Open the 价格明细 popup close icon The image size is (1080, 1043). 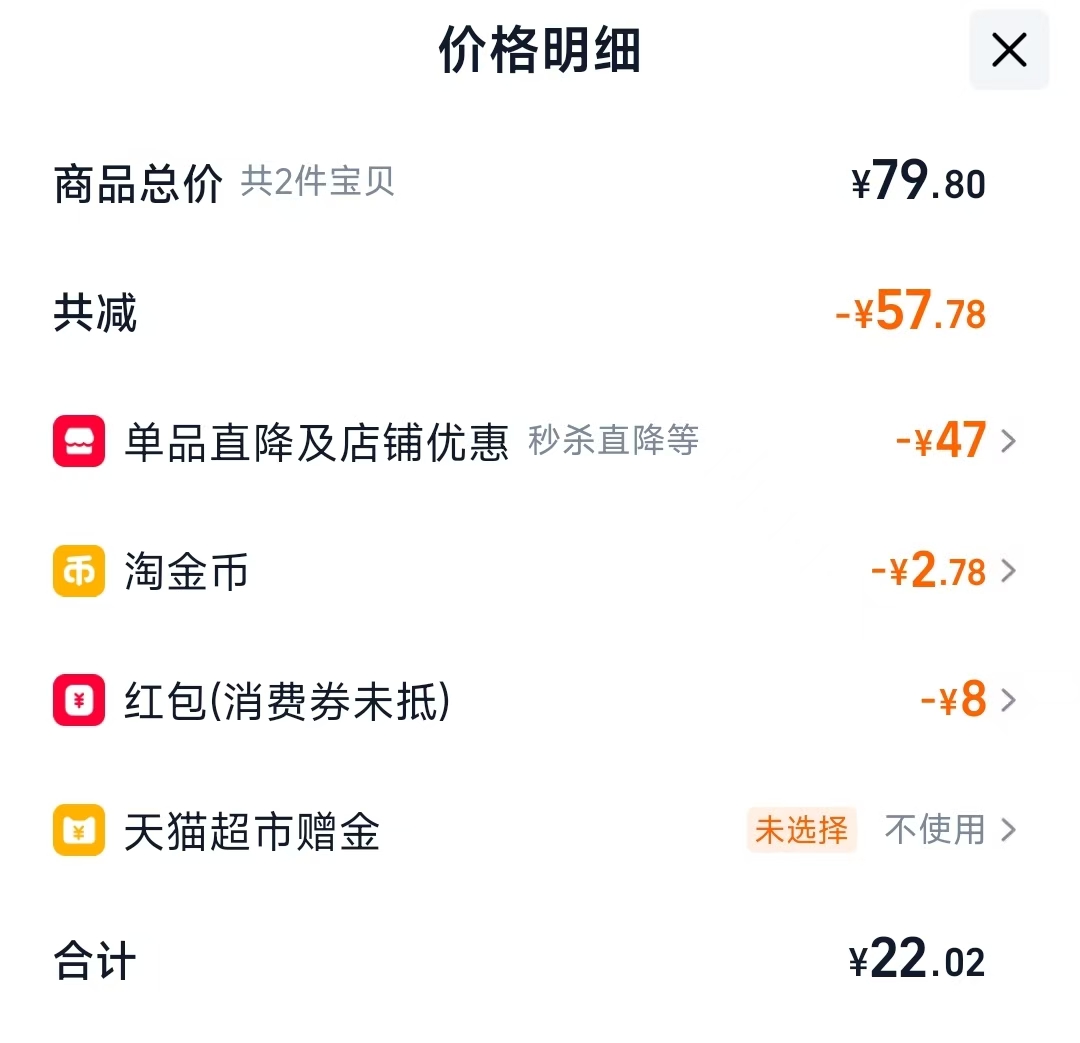point(1008,50)
